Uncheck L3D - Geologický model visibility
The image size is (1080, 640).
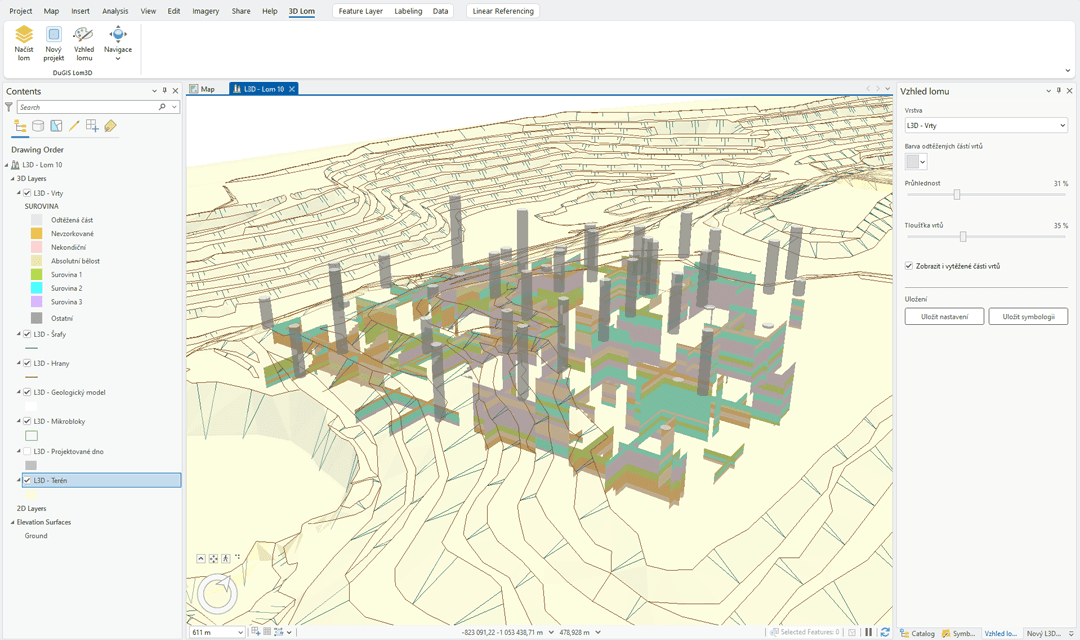coord(27,392)
